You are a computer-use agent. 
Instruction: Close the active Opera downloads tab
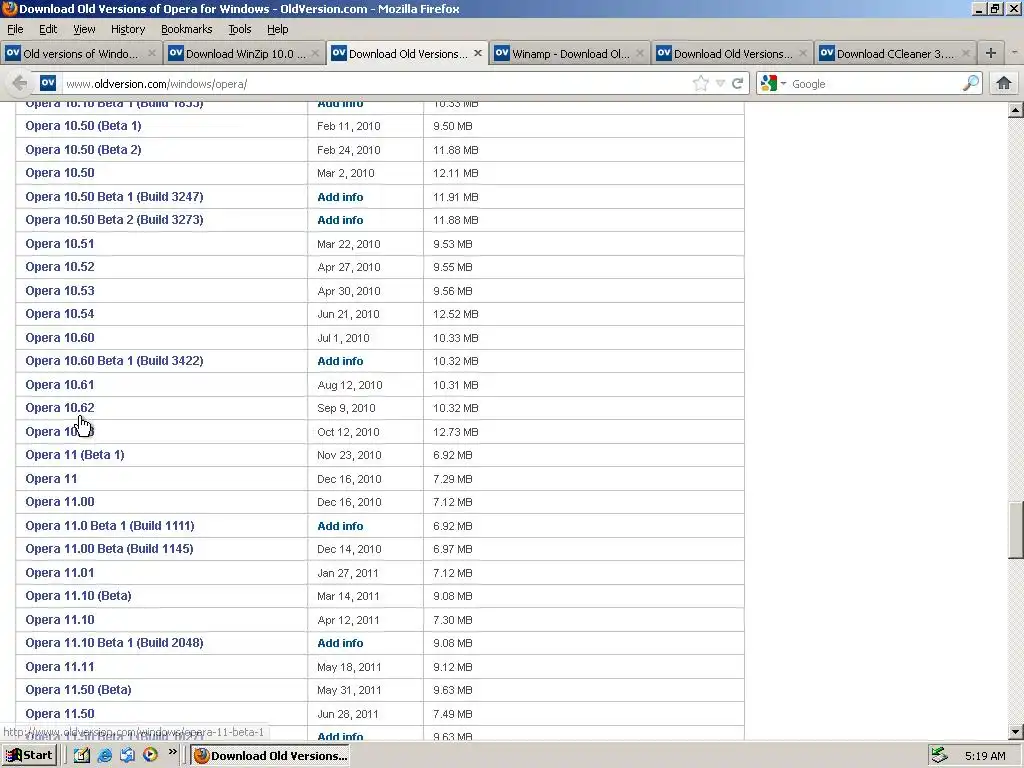(x=478, y=54)
